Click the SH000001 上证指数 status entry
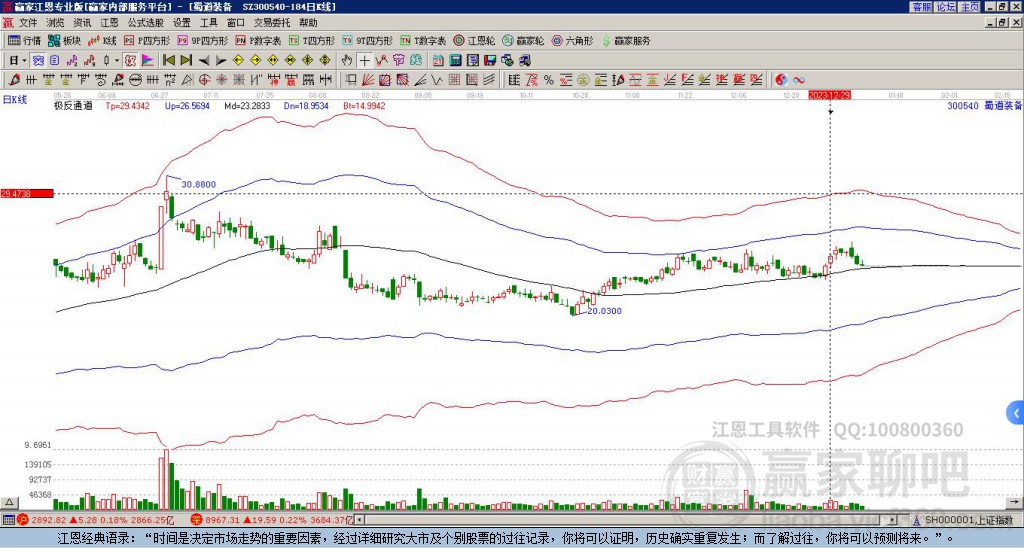Image resolution: width=1024 pixels, height=548 pixels. tap(965, 520)
